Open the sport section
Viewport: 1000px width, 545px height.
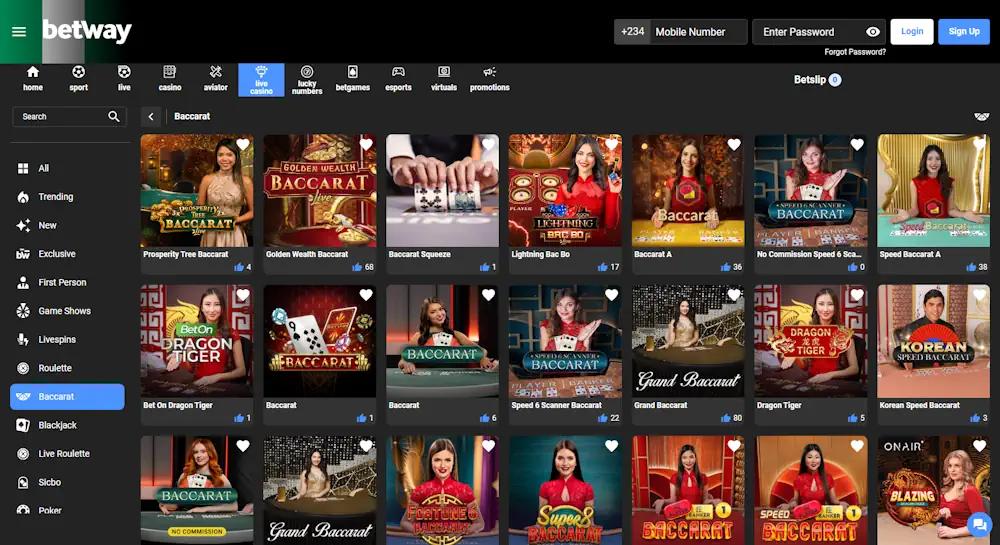(78, 79)
